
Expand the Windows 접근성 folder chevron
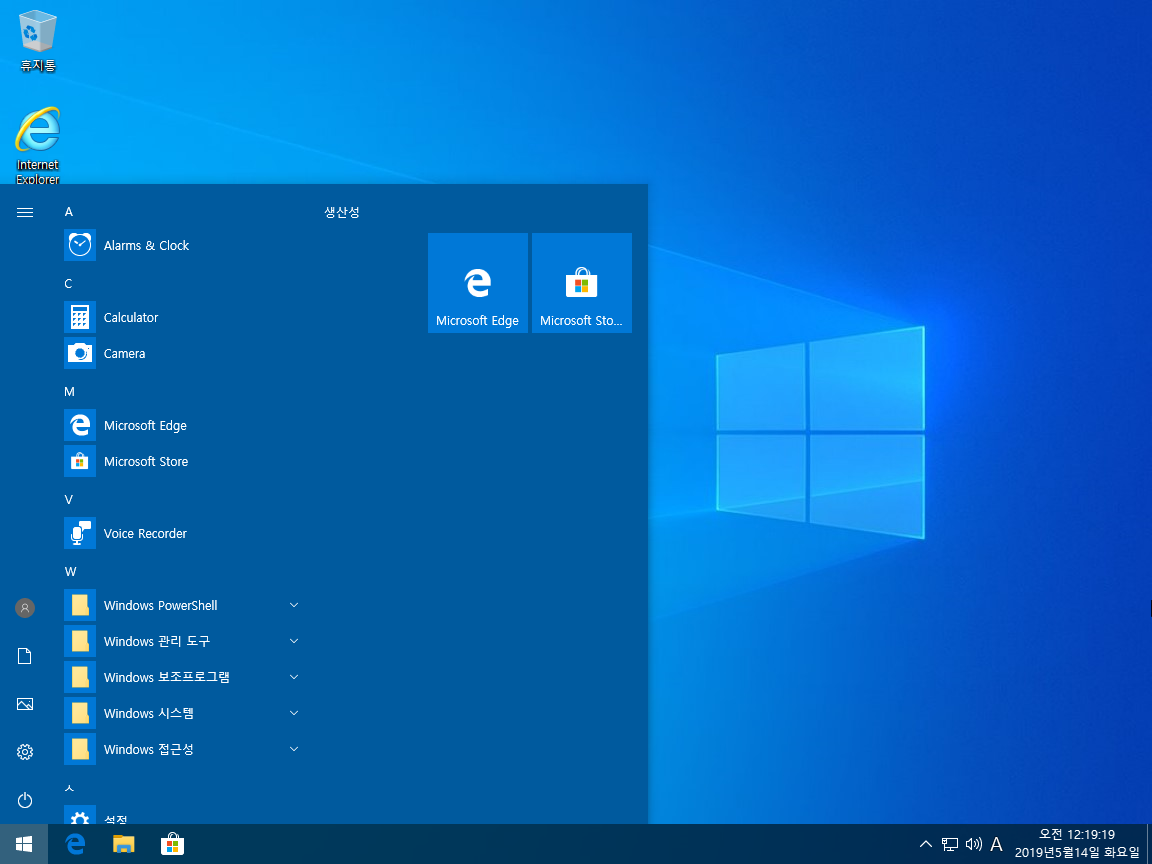(x=294, y=749)
